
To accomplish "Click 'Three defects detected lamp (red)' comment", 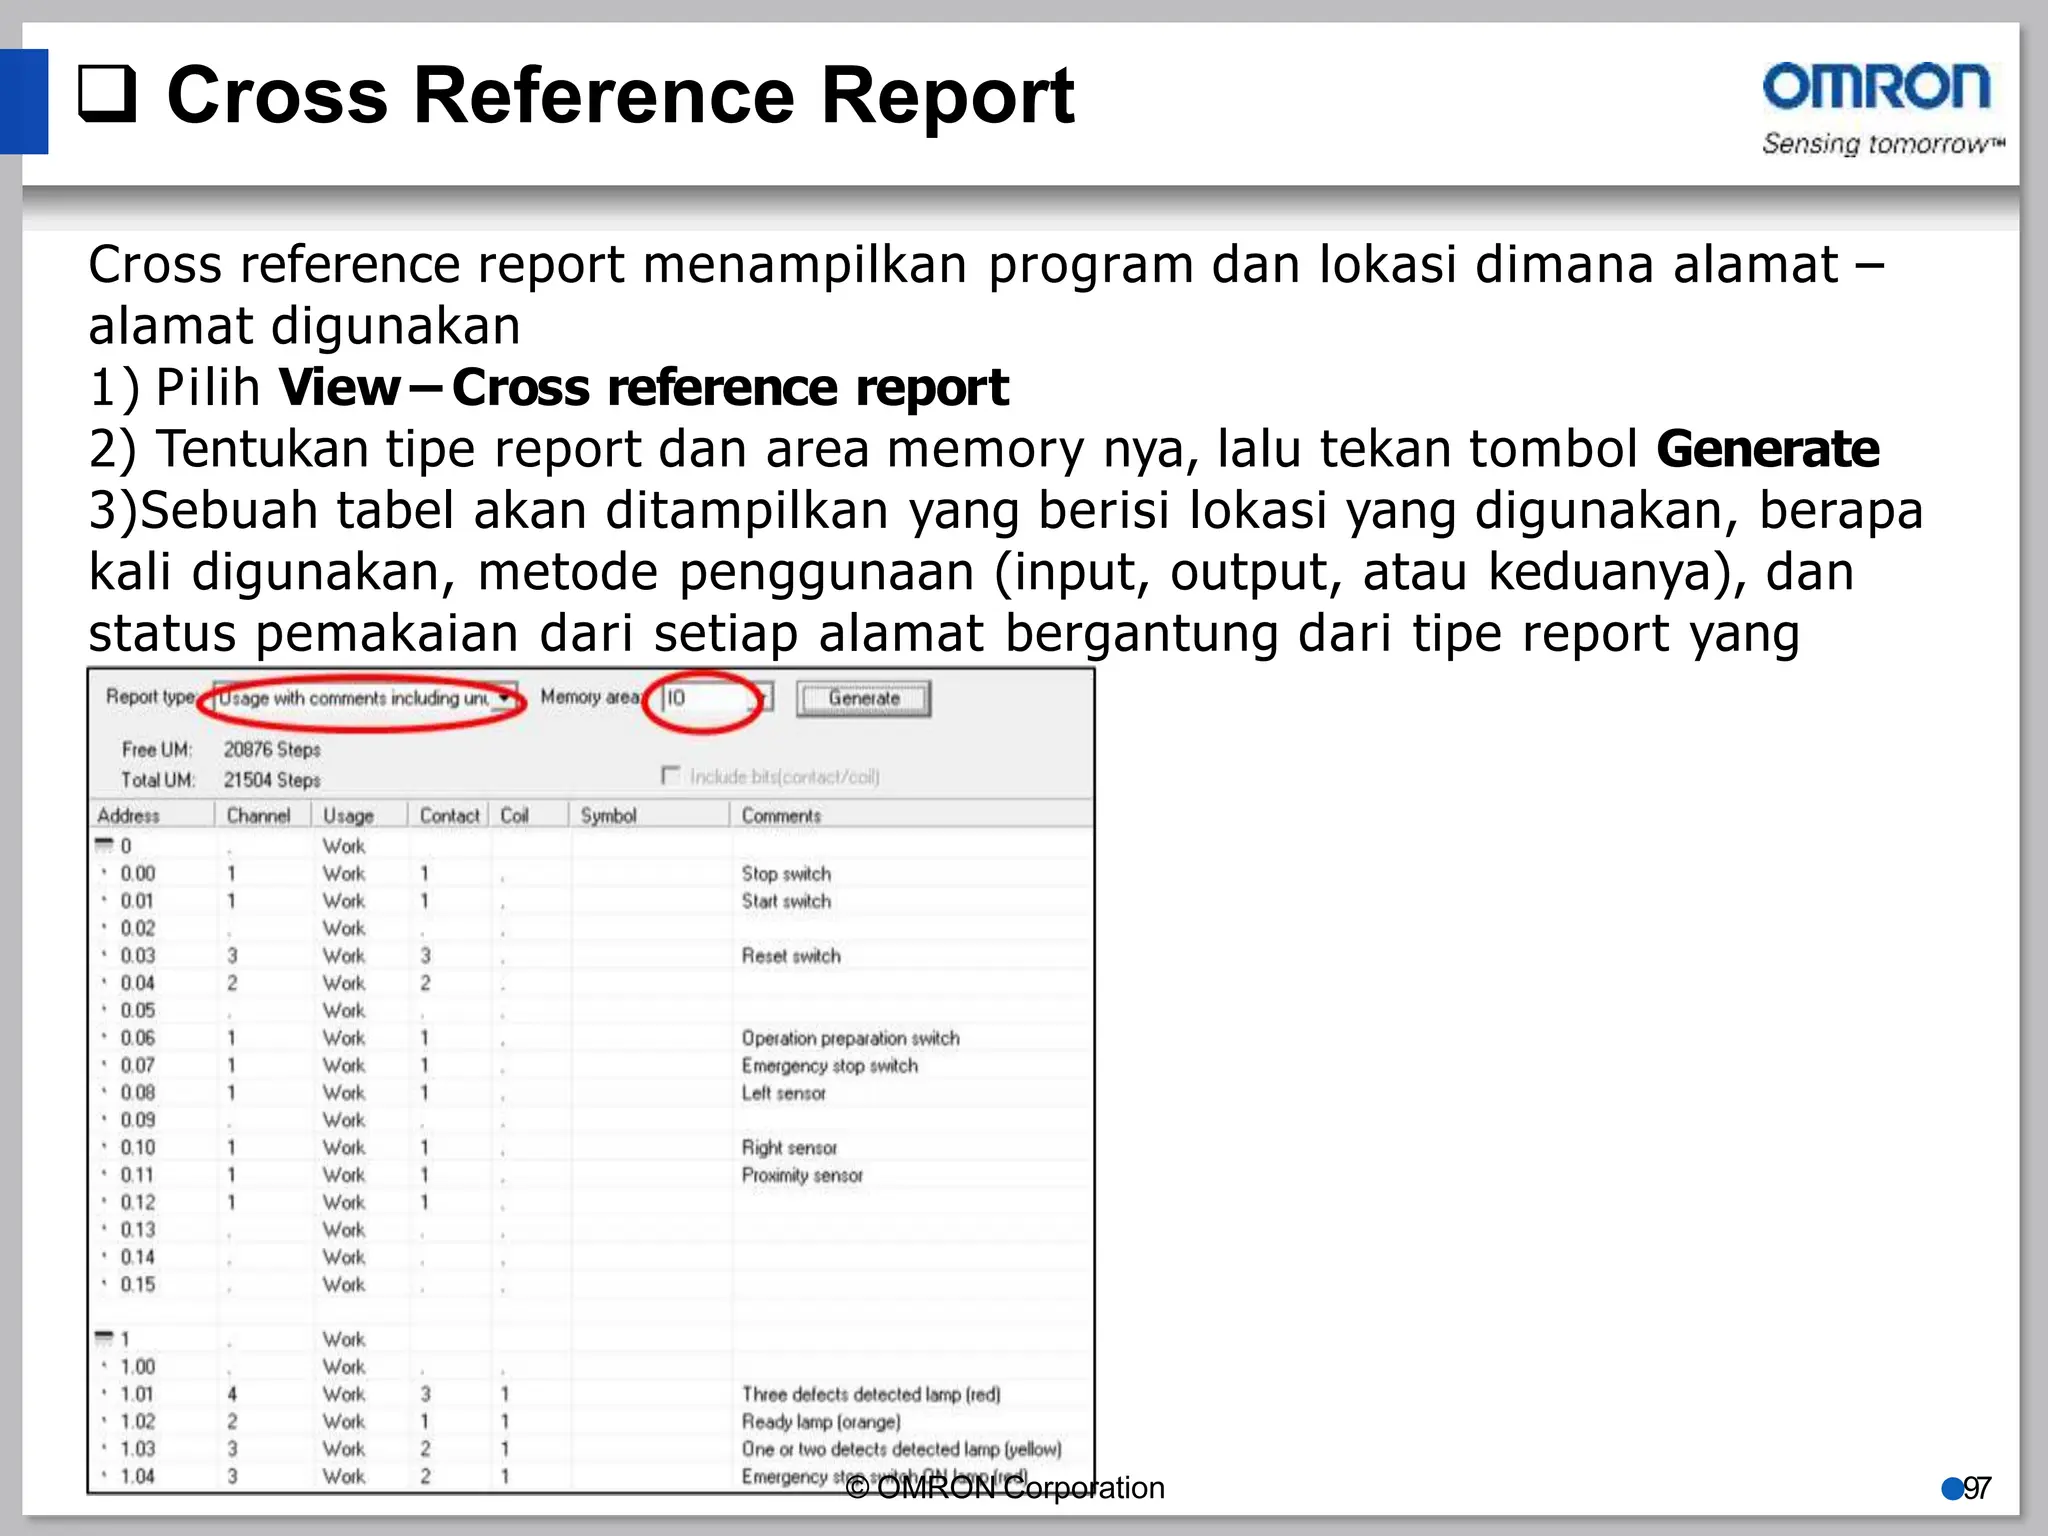I will pos(871,1394).
